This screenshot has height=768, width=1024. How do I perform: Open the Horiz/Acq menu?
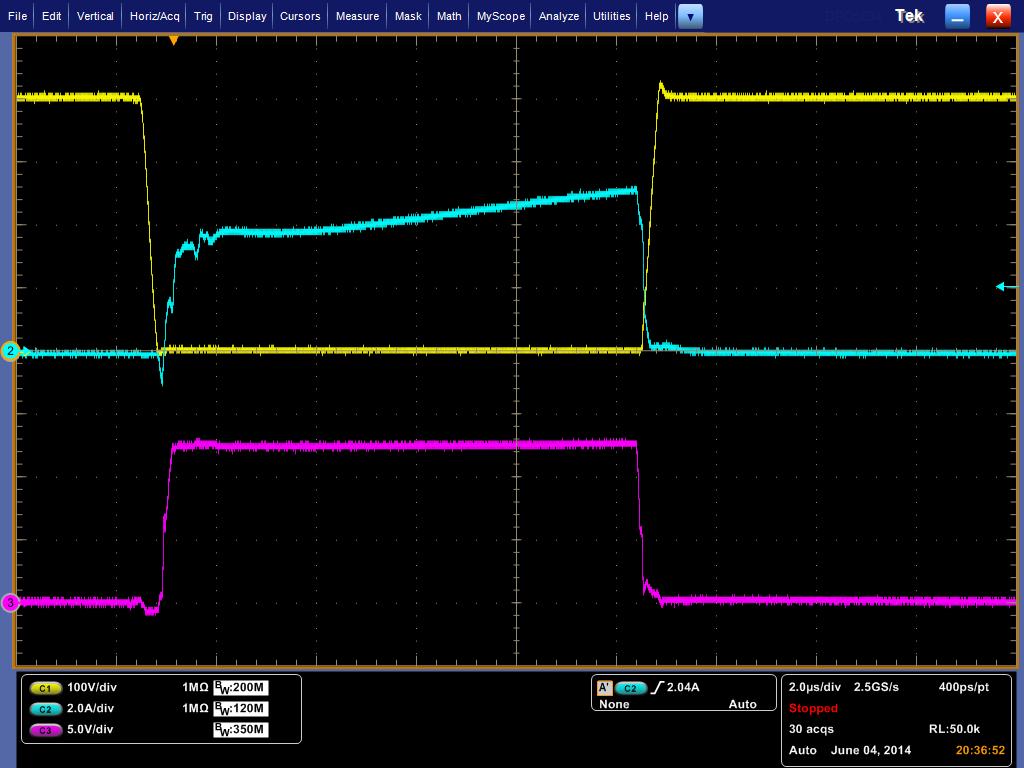155,16
